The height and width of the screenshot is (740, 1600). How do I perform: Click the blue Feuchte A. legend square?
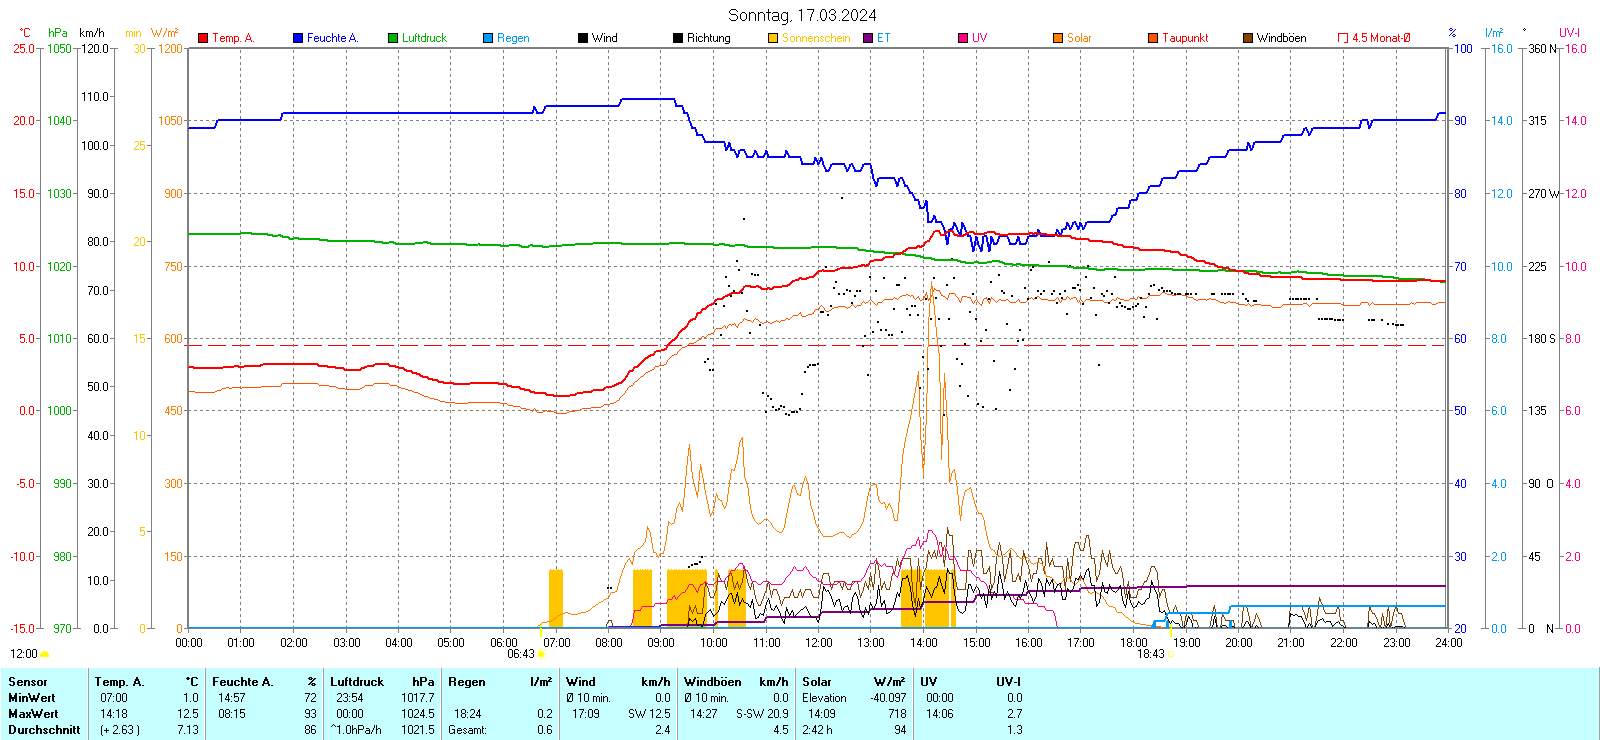298,38
